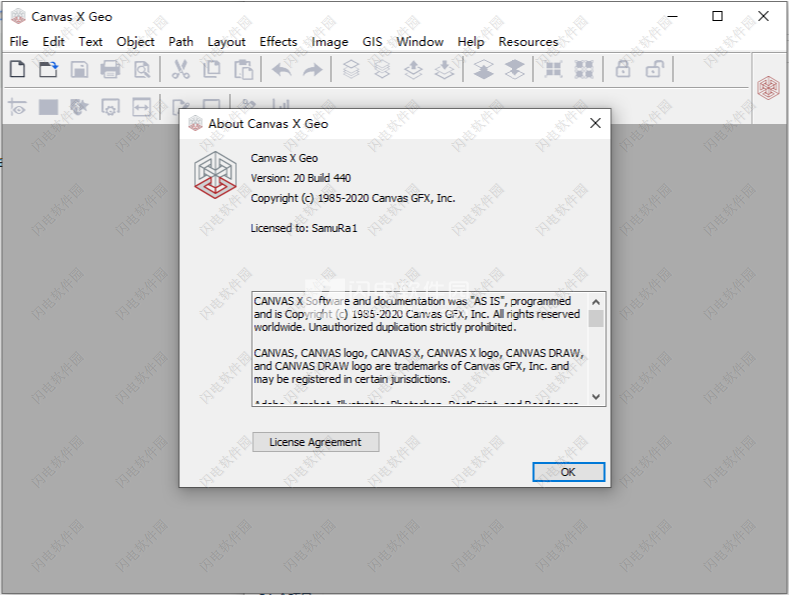789x596 pixels.
Task: Click OK in the About dialog
Action: pos(569,472)
